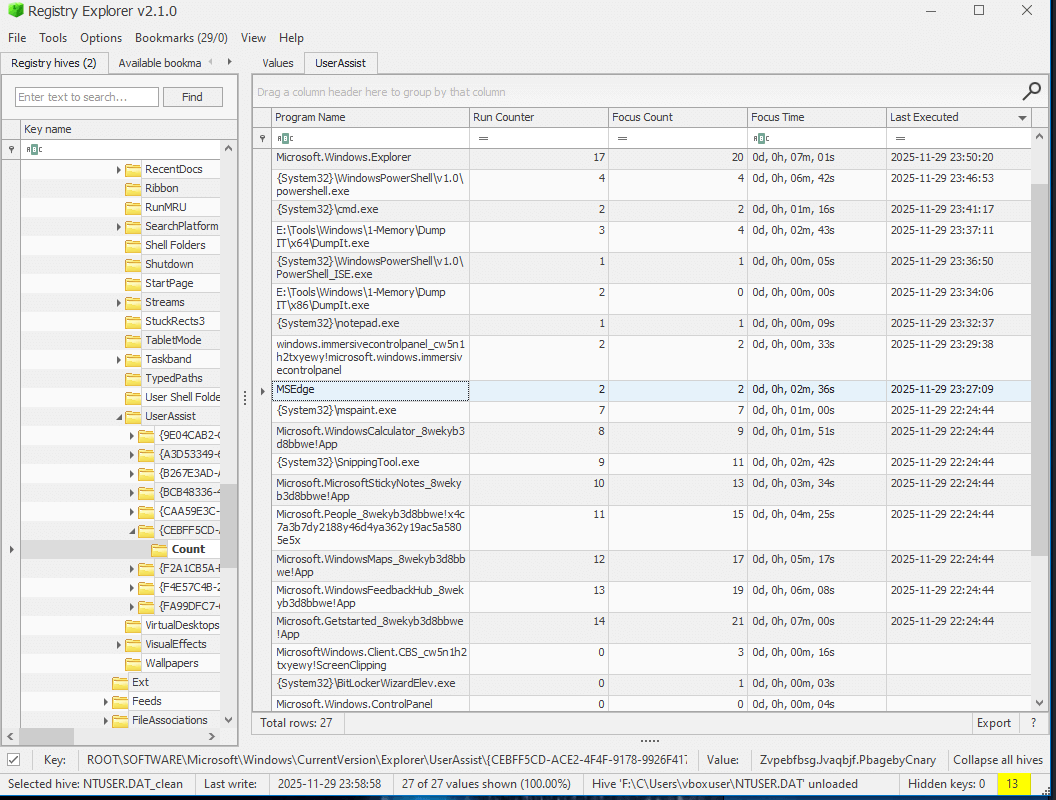Click the Registry Explorer app icon
Image resolution: width=1056 pixels, height=800 pixels.
point(14,11)
